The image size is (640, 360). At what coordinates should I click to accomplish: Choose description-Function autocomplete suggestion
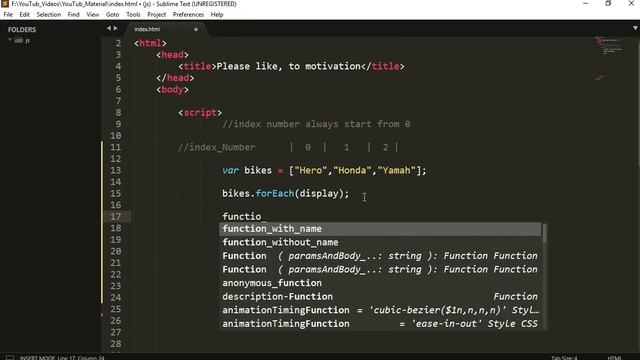point(380,297)
